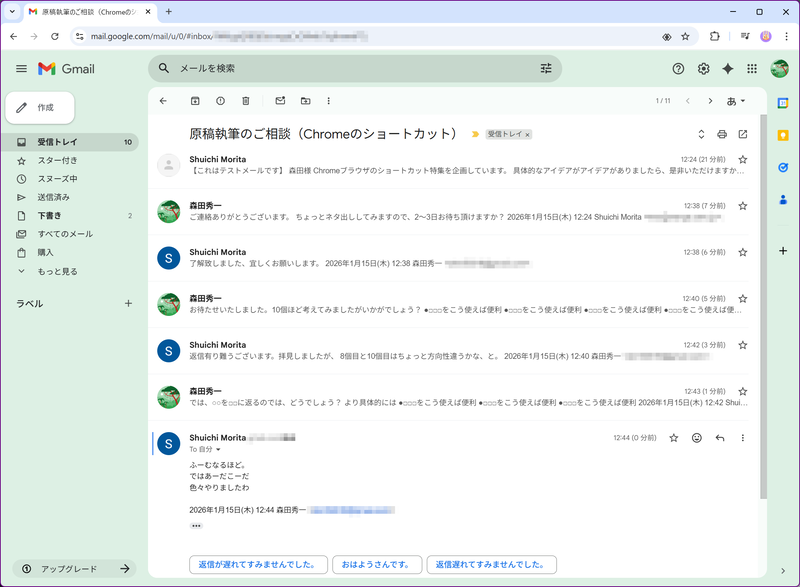This screenshot has height=587, width=800.
Task: Expand the 12:40 森田秀一 message お待たせいたしました
Action: click(x=448, y=304)
